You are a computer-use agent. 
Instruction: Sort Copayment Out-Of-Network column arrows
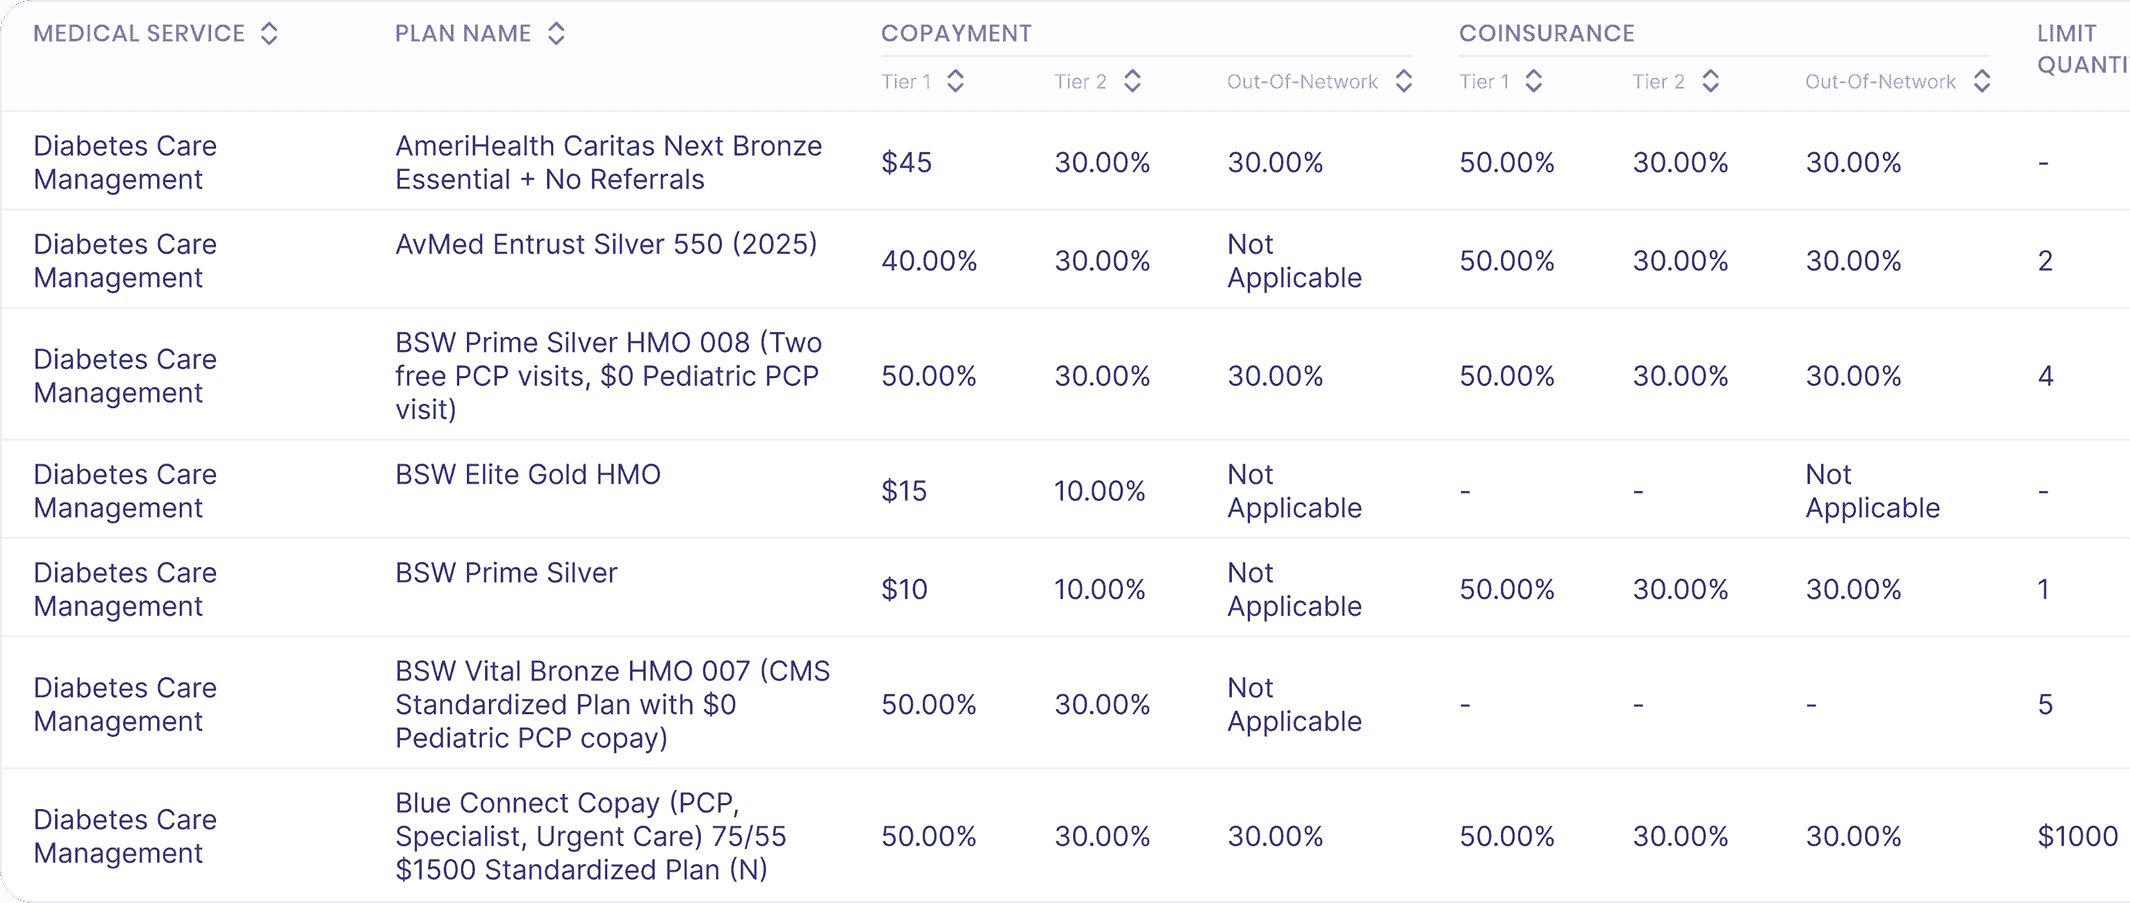[x=1403, y=81]
